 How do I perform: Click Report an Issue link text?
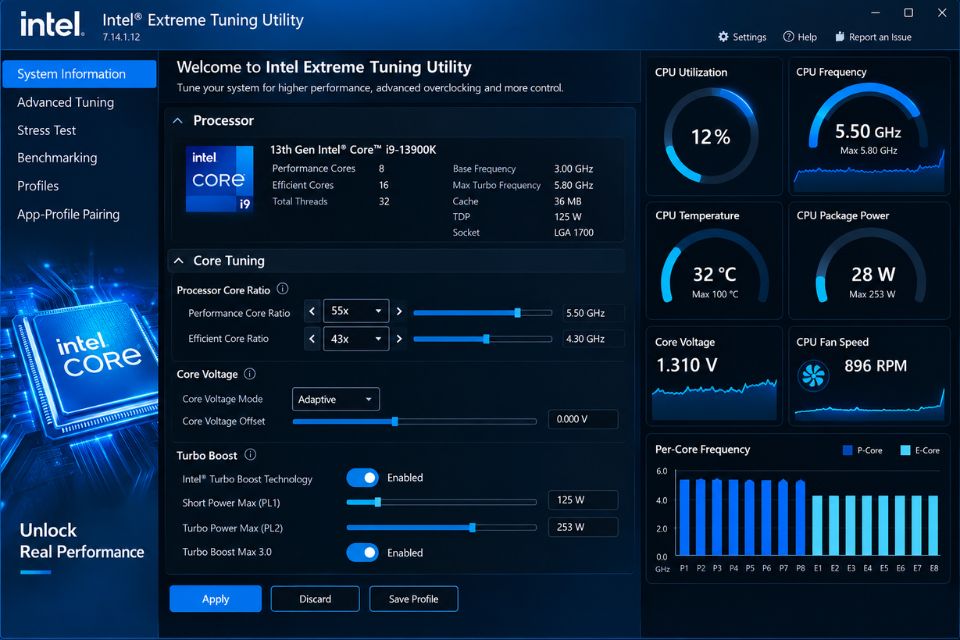(x=880, y=37)
